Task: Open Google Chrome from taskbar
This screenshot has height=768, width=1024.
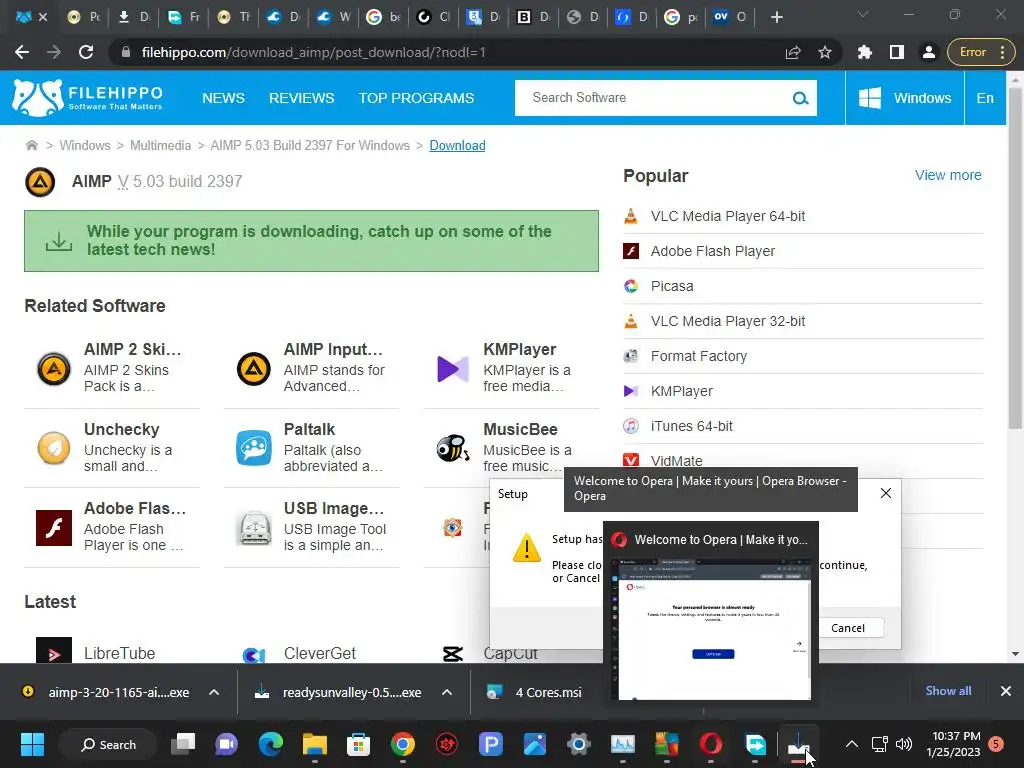Action: 402,744
